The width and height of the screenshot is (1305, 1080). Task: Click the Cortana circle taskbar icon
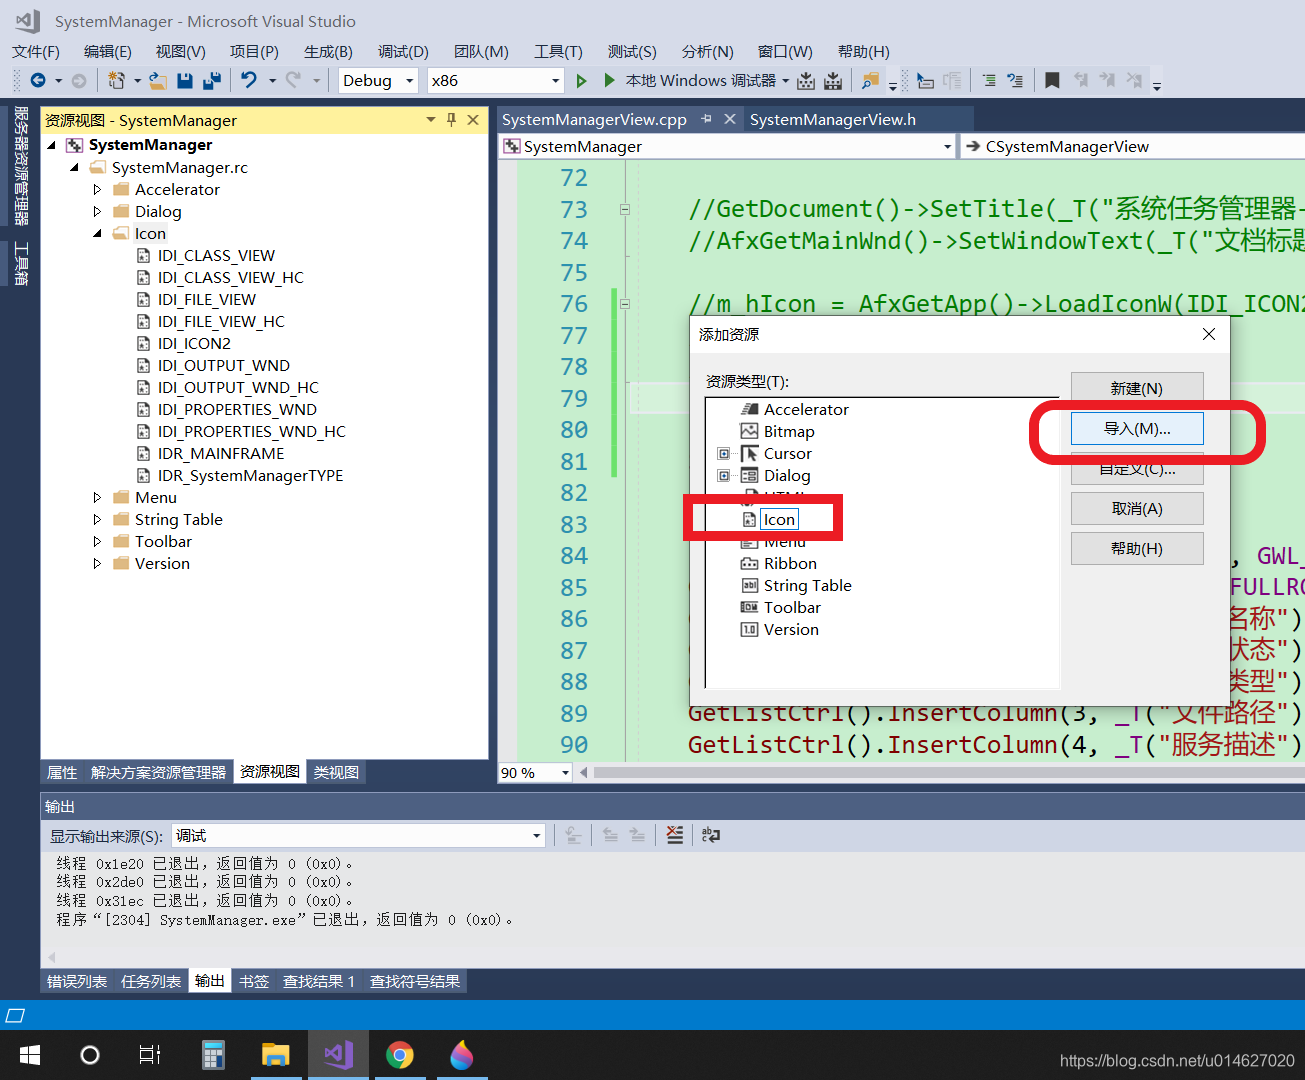[x=90, y=1054]
